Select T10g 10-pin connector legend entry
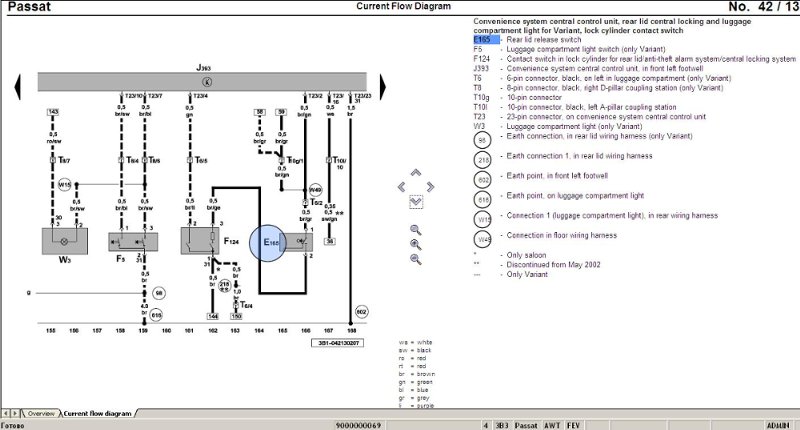800x430 pixels. [x=517, y=98]
